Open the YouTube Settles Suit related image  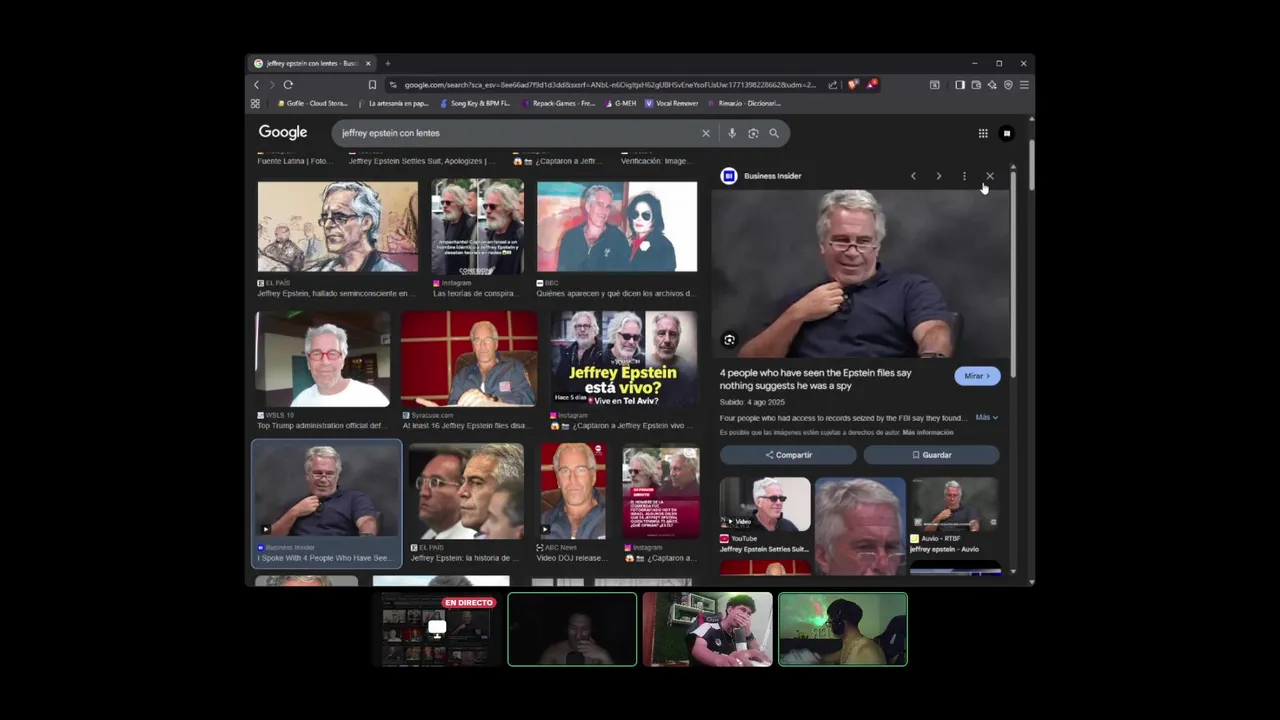click(x=765, y=504)
